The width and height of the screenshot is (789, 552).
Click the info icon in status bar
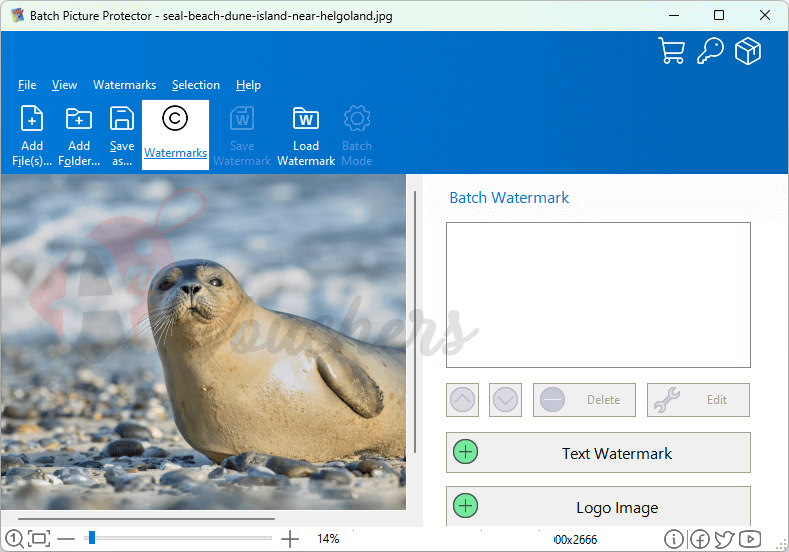coord(675,539)
